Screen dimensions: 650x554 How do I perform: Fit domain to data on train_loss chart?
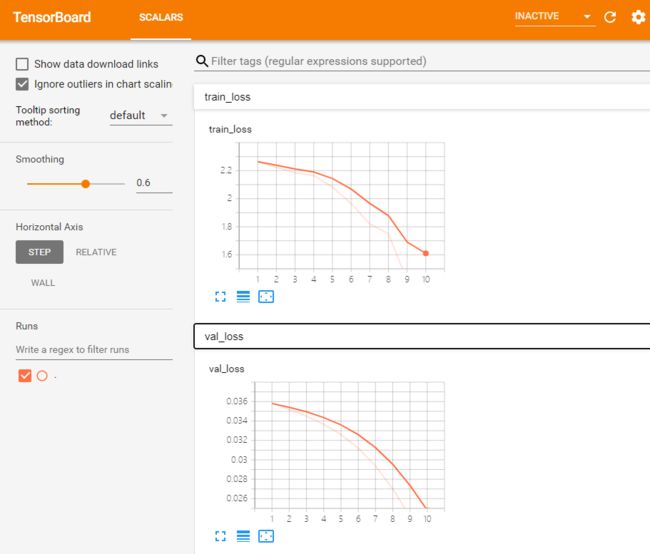pos(266,296)
